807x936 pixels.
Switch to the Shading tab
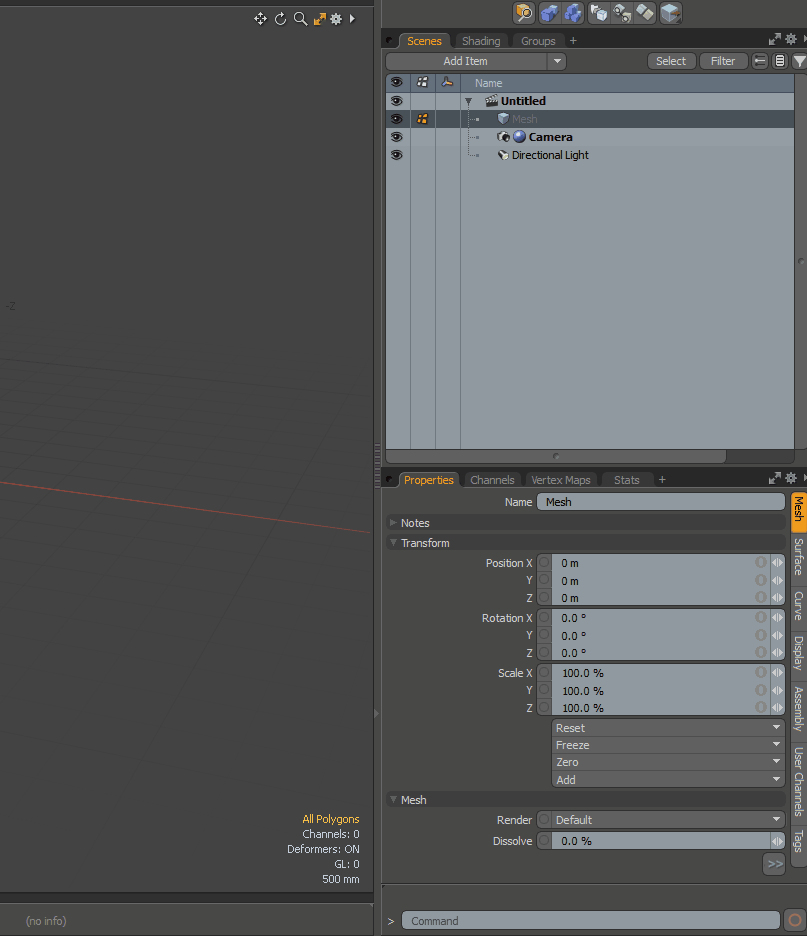[x=481, y=41]
